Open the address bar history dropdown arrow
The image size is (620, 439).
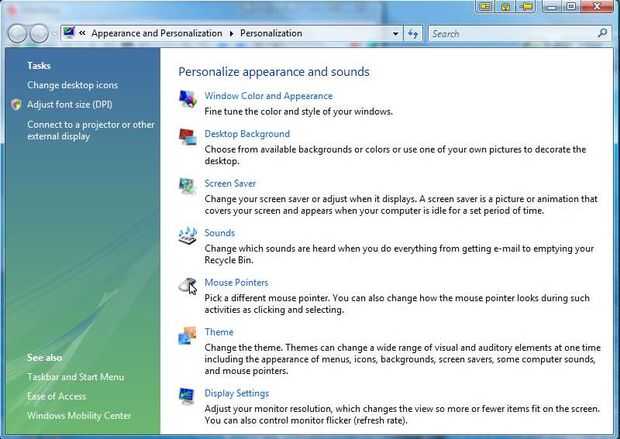pyautogui.click(x=395, y=34)
